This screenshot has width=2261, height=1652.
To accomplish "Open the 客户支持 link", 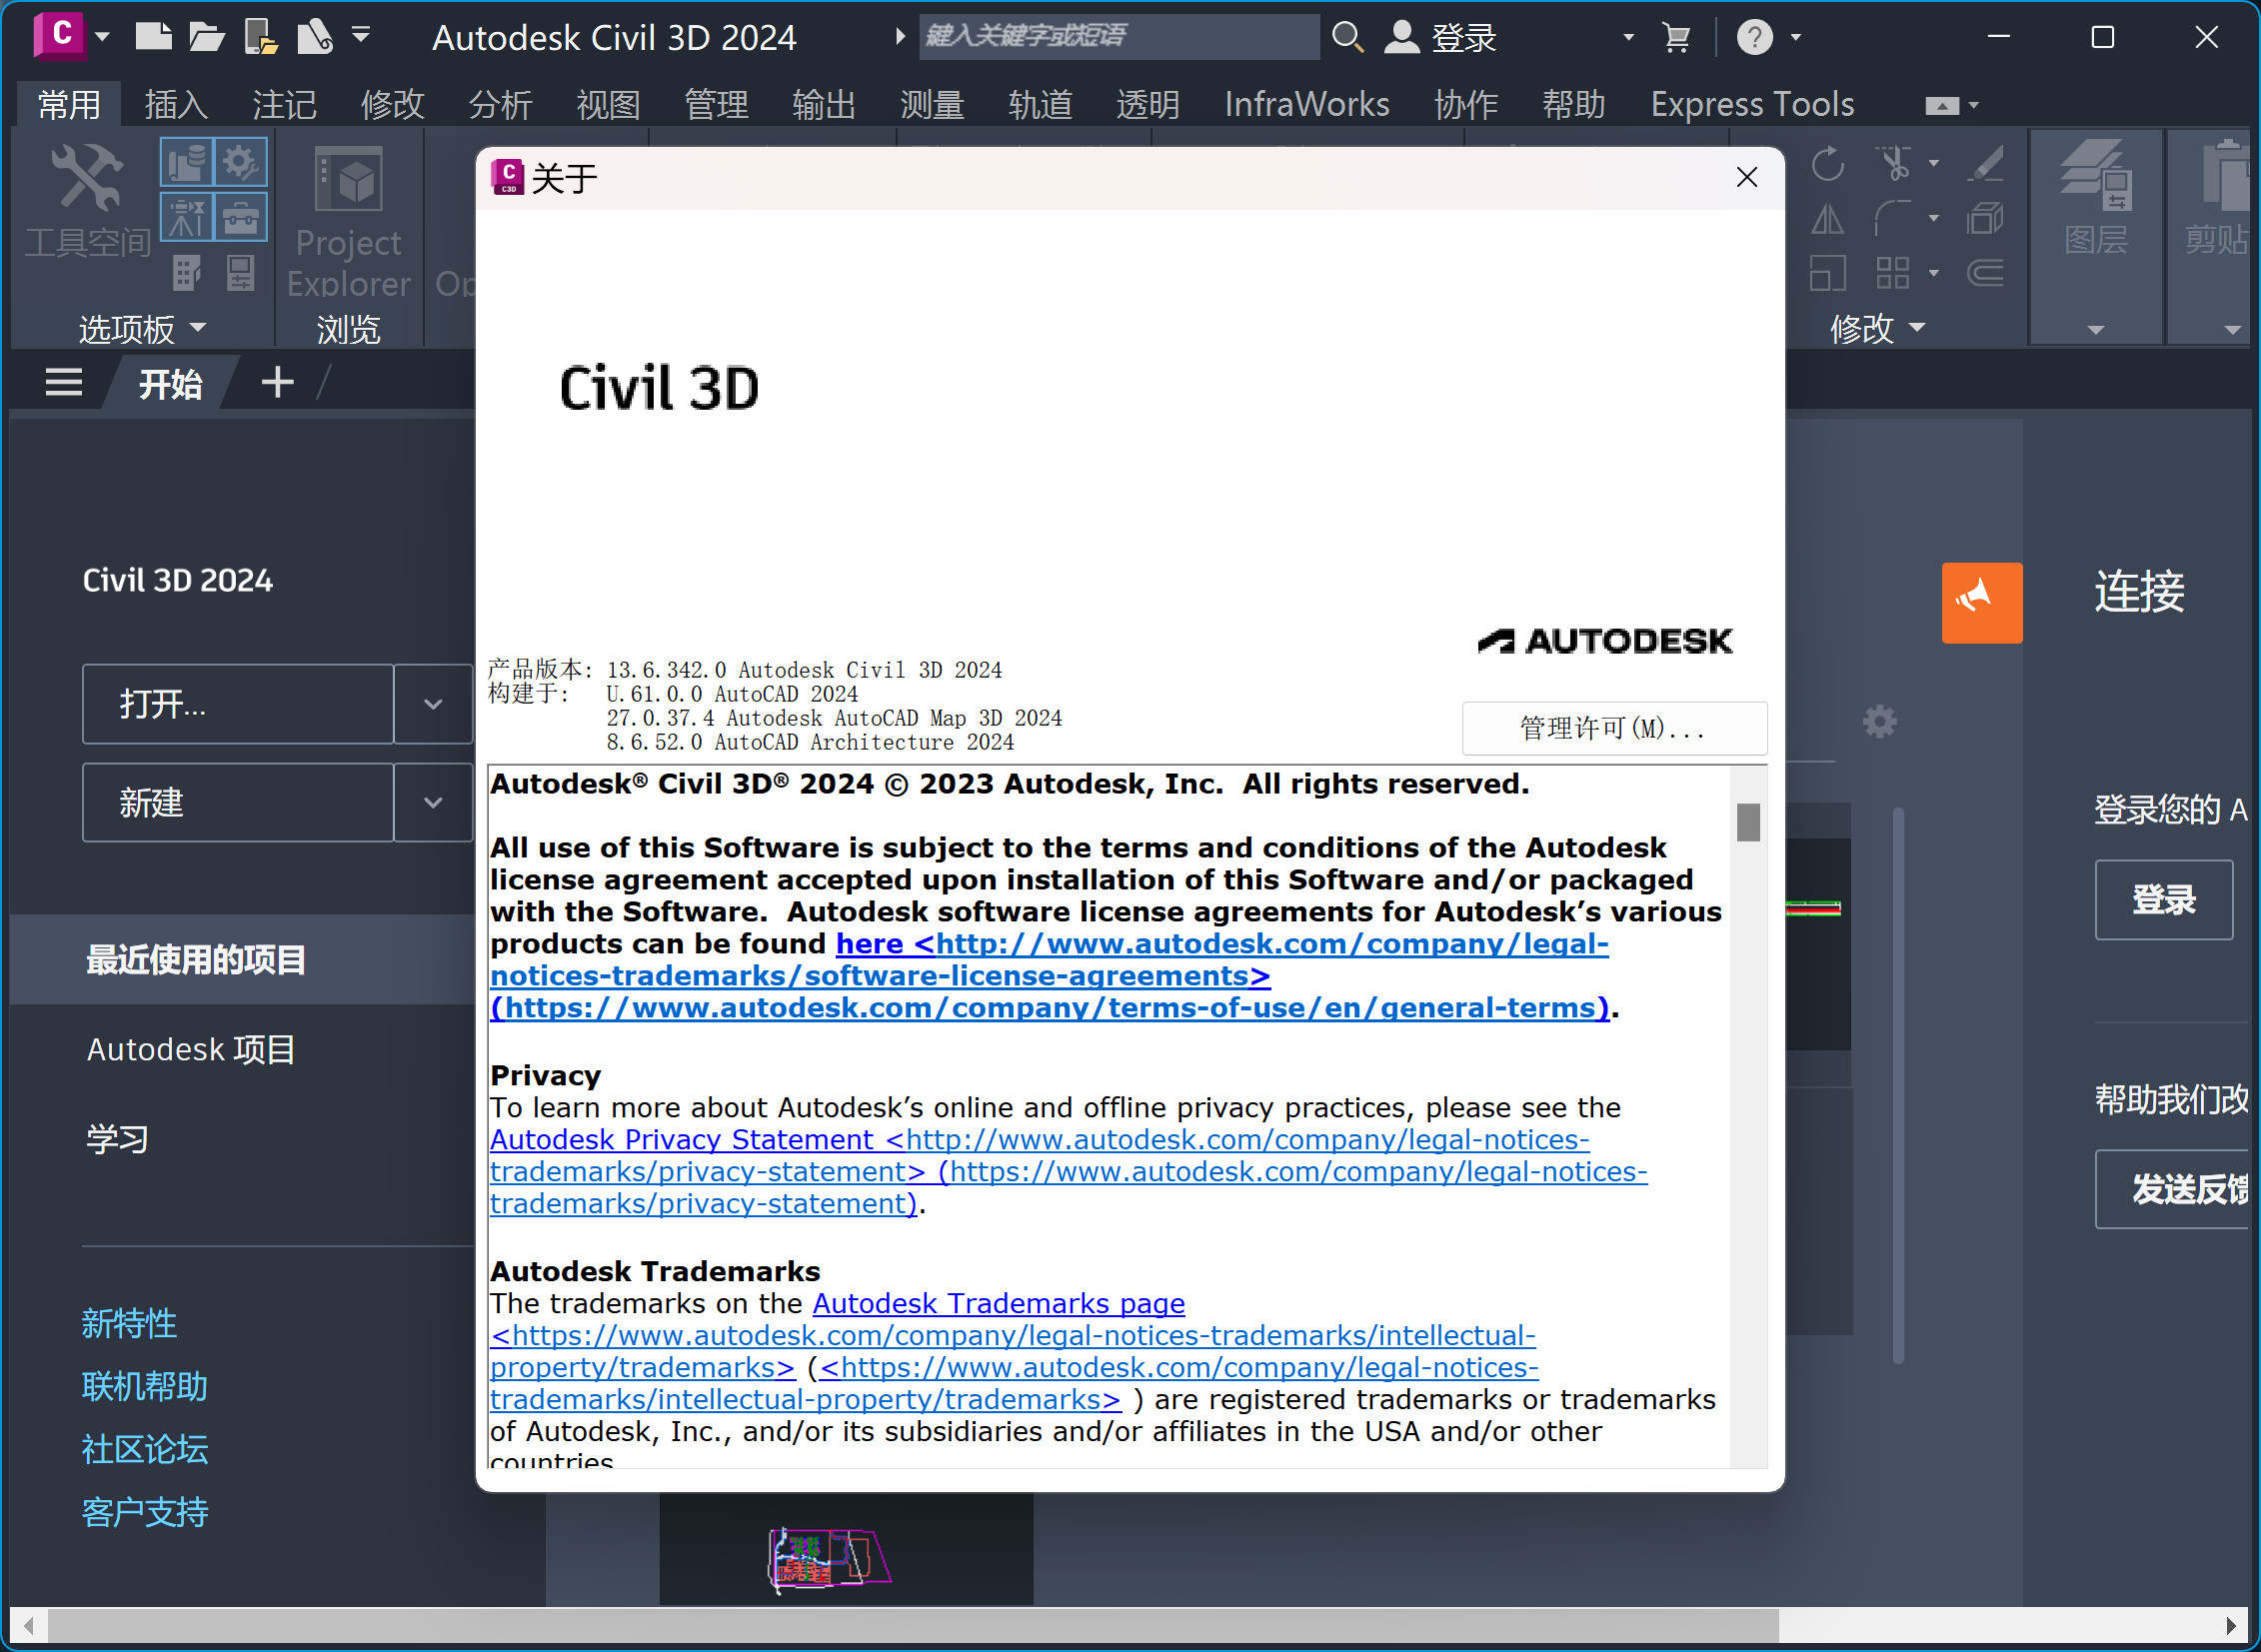I will pyautogui.click(x=145, y=1513).
